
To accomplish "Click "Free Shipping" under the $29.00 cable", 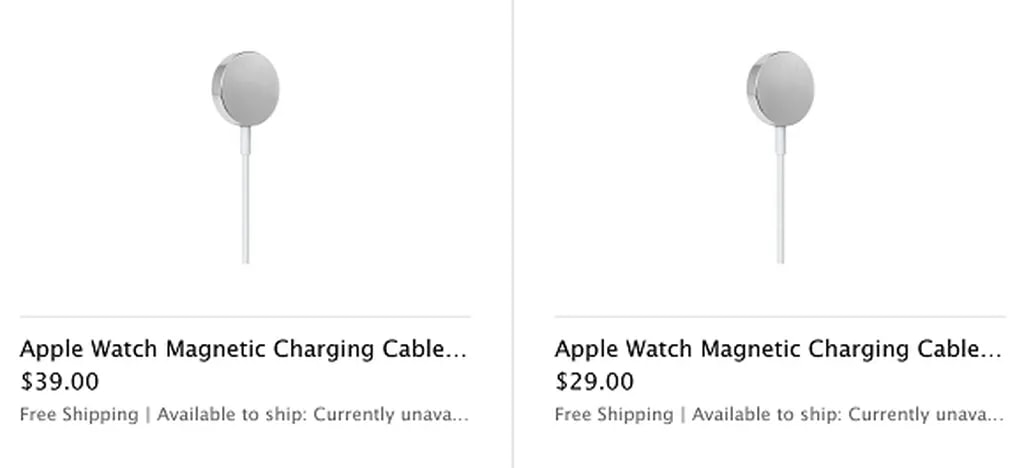I will pos(613,414).
